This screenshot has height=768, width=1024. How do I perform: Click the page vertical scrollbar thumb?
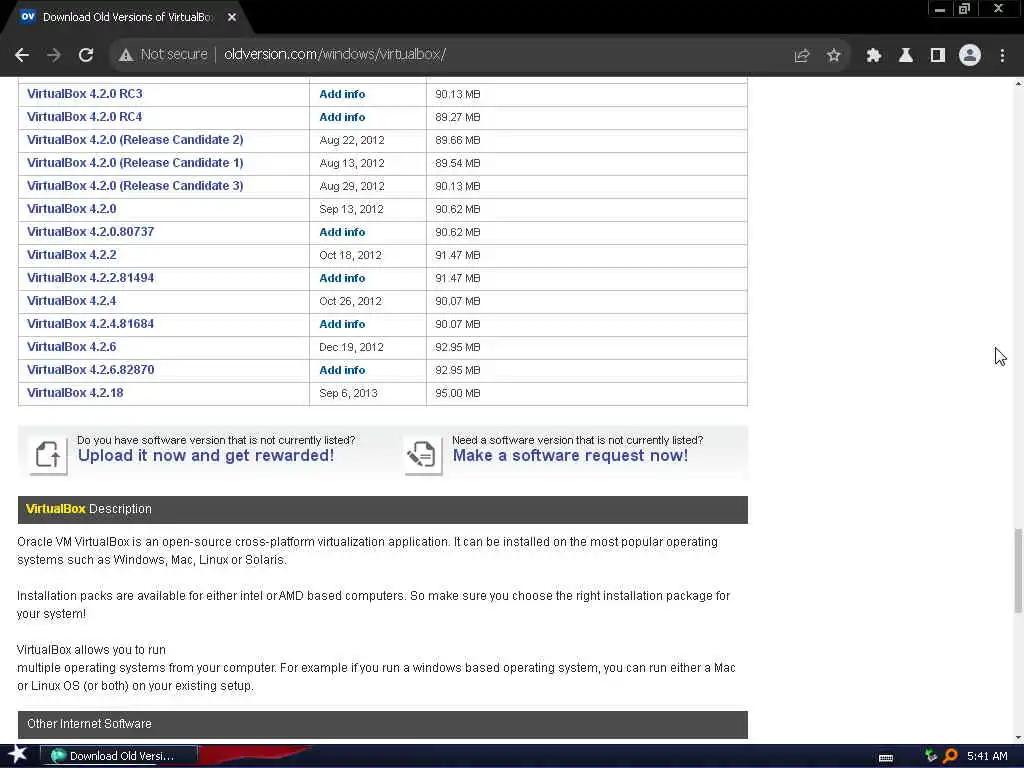pos(1017,570)
